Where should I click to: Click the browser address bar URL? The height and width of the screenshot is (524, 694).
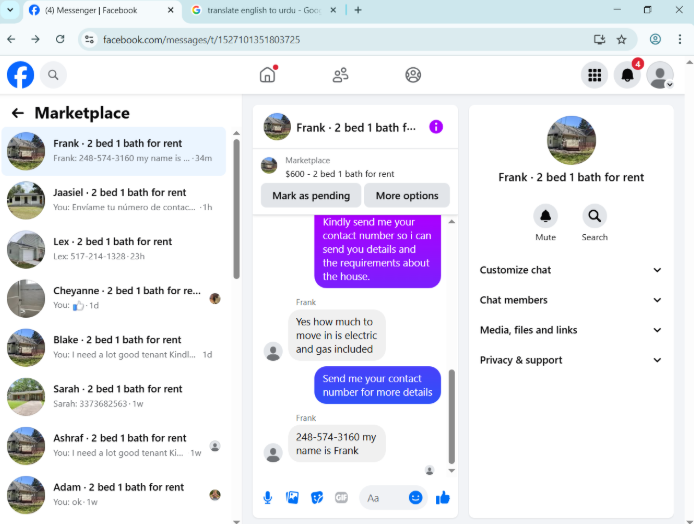tap(201, 40)
